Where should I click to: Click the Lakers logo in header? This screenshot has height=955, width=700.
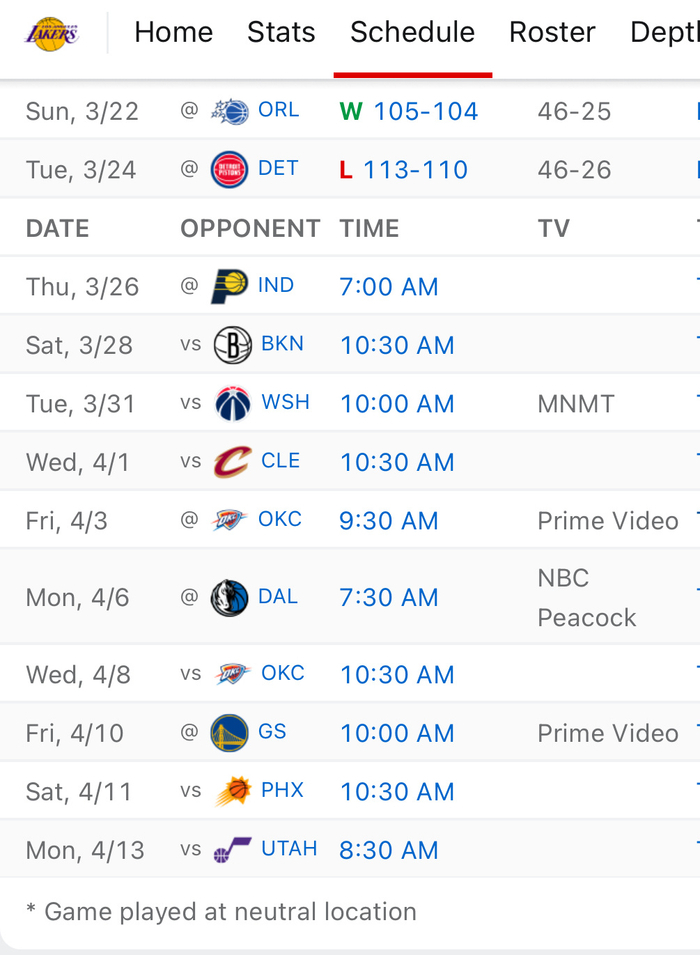(x=51, y=33)
